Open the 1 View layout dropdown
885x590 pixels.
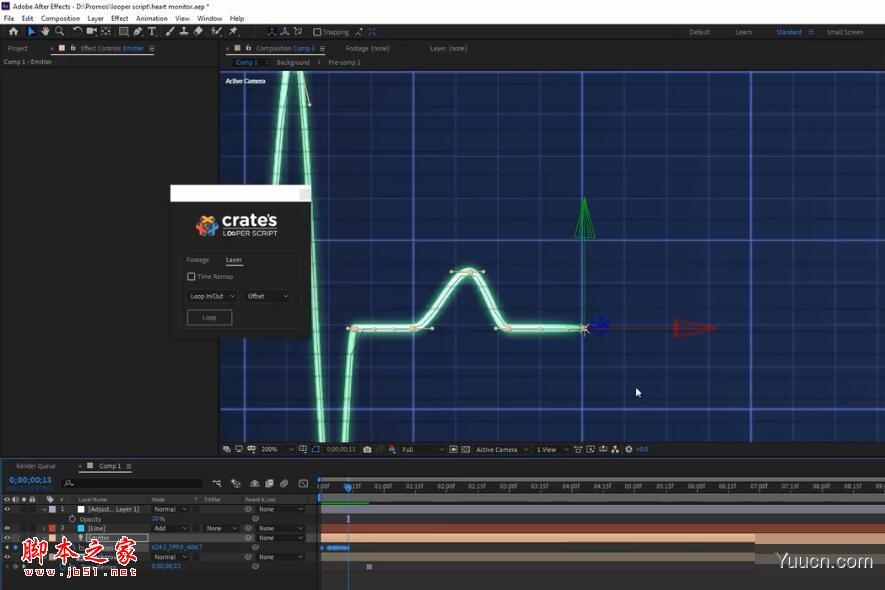(552, 449)
